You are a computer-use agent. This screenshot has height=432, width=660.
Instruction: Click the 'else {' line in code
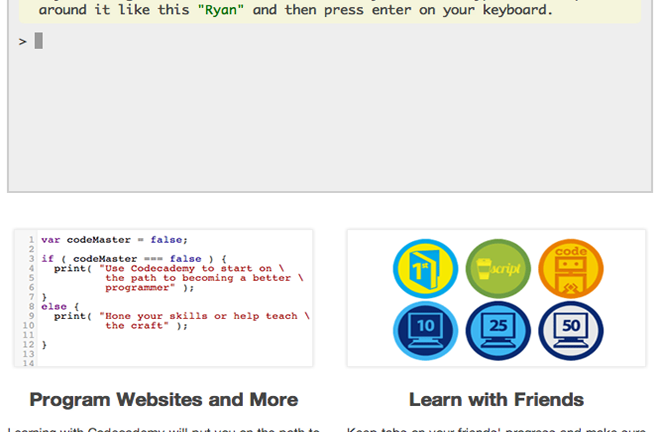[x=56, y=306]
